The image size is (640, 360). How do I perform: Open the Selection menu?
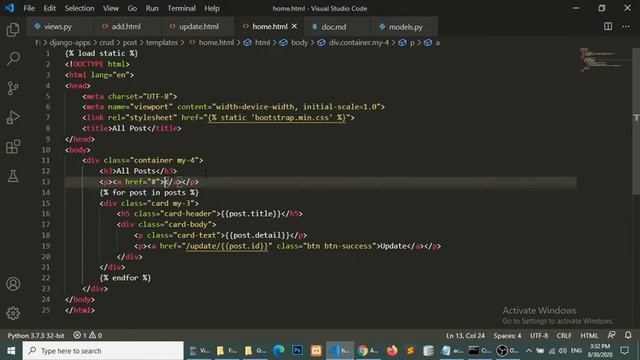pyautogui.click(x=79, y=8)
